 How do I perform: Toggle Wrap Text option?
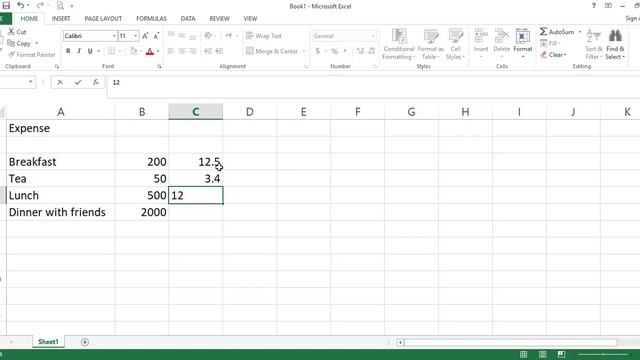264,36
